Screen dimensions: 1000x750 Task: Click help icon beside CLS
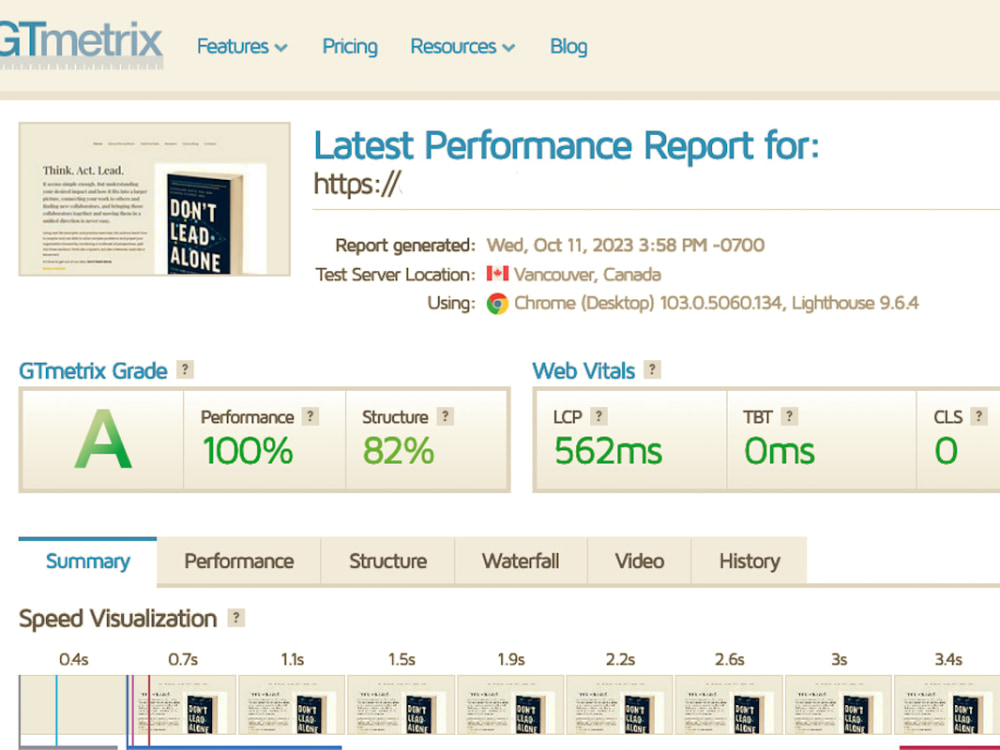coord(978,416)
